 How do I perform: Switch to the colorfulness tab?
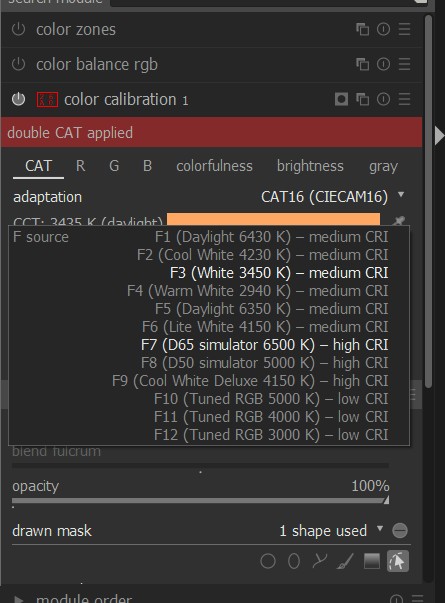[214, 166]
